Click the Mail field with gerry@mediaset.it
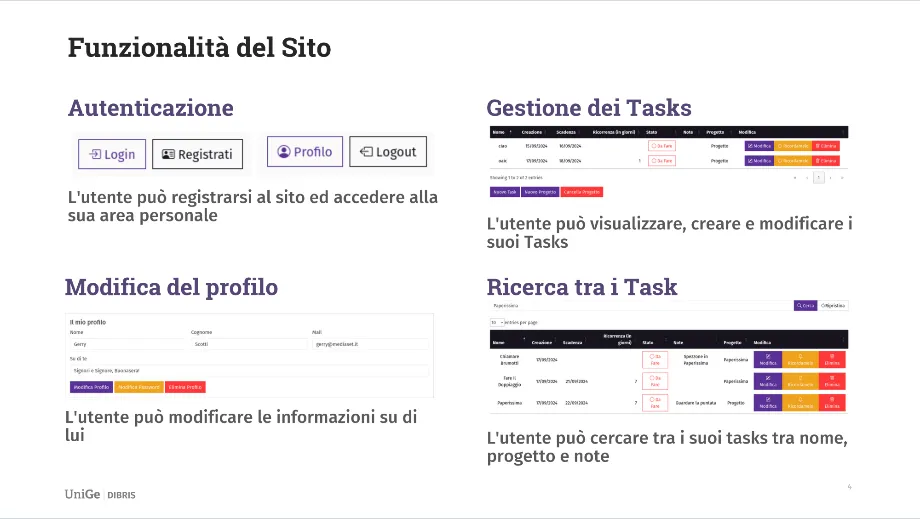 pos(370,344)
